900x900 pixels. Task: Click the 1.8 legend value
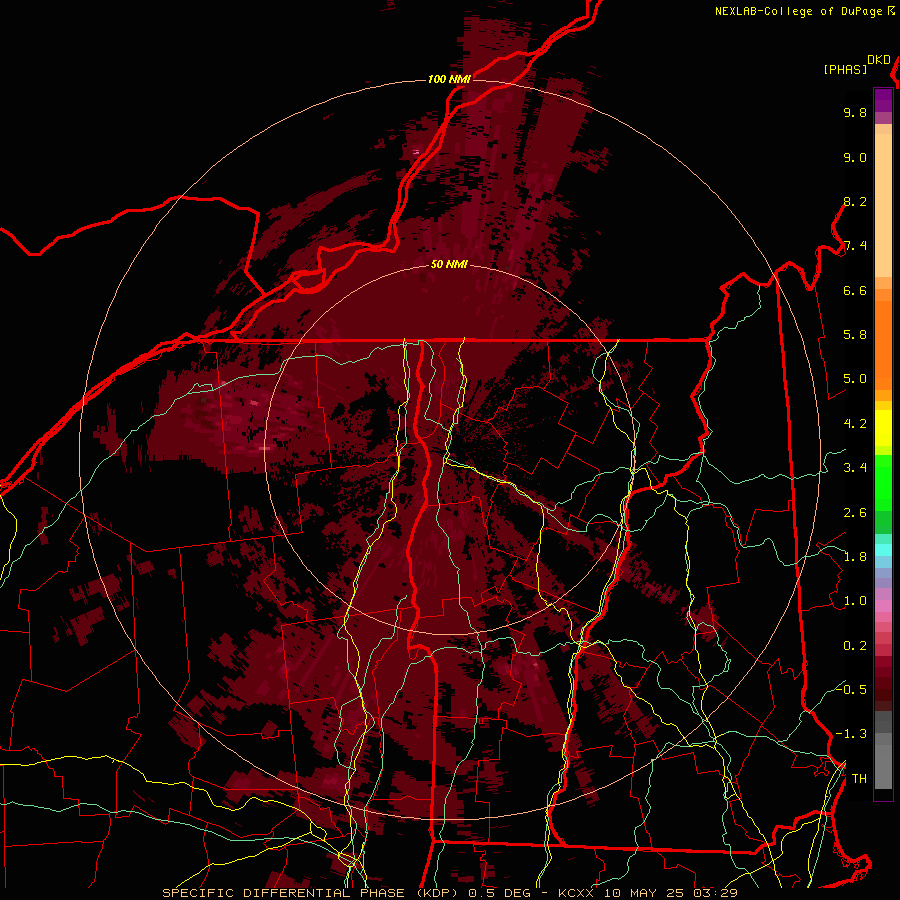point(855,557)
